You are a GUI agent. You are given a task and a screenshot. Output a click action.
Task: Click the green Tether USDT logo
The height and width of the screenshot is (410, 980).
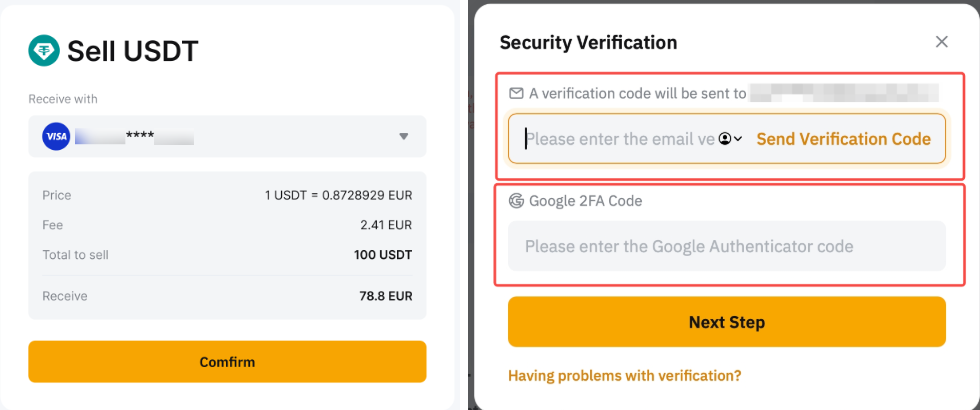tap(44, 50)
